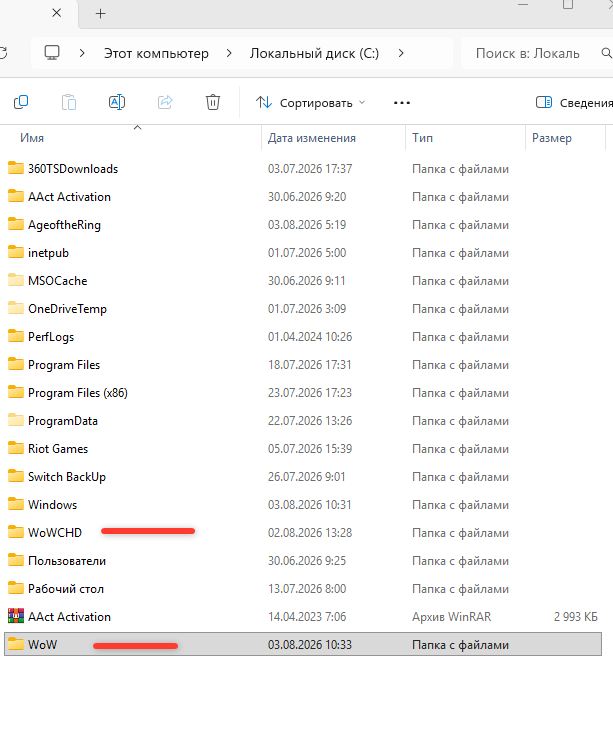The width and height of the screenshot is (613, 739).
Task: Sort by Имя column header
Action: pyautogui.click(x=32, y=138)
